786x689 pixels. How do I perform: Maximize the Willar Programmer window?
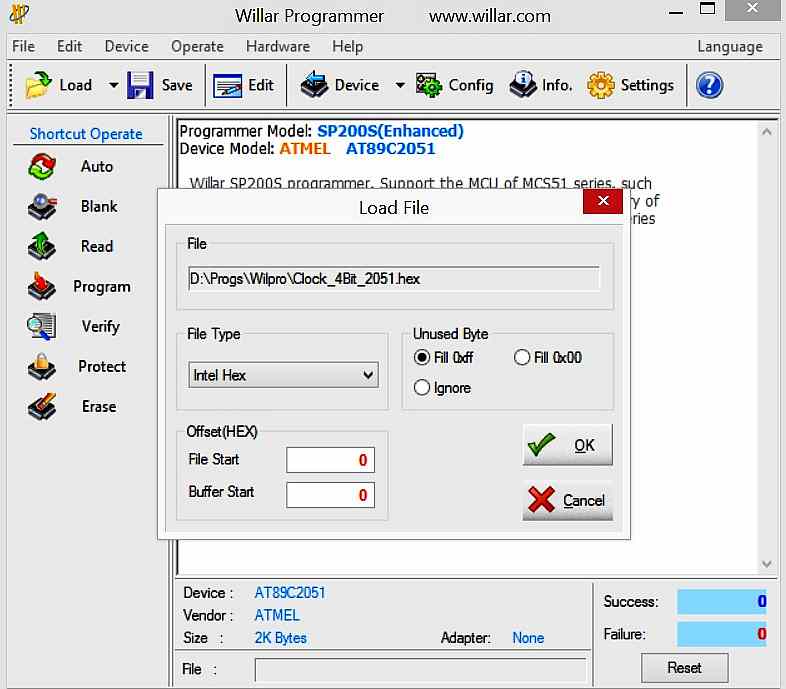click(x=708, y=9)
